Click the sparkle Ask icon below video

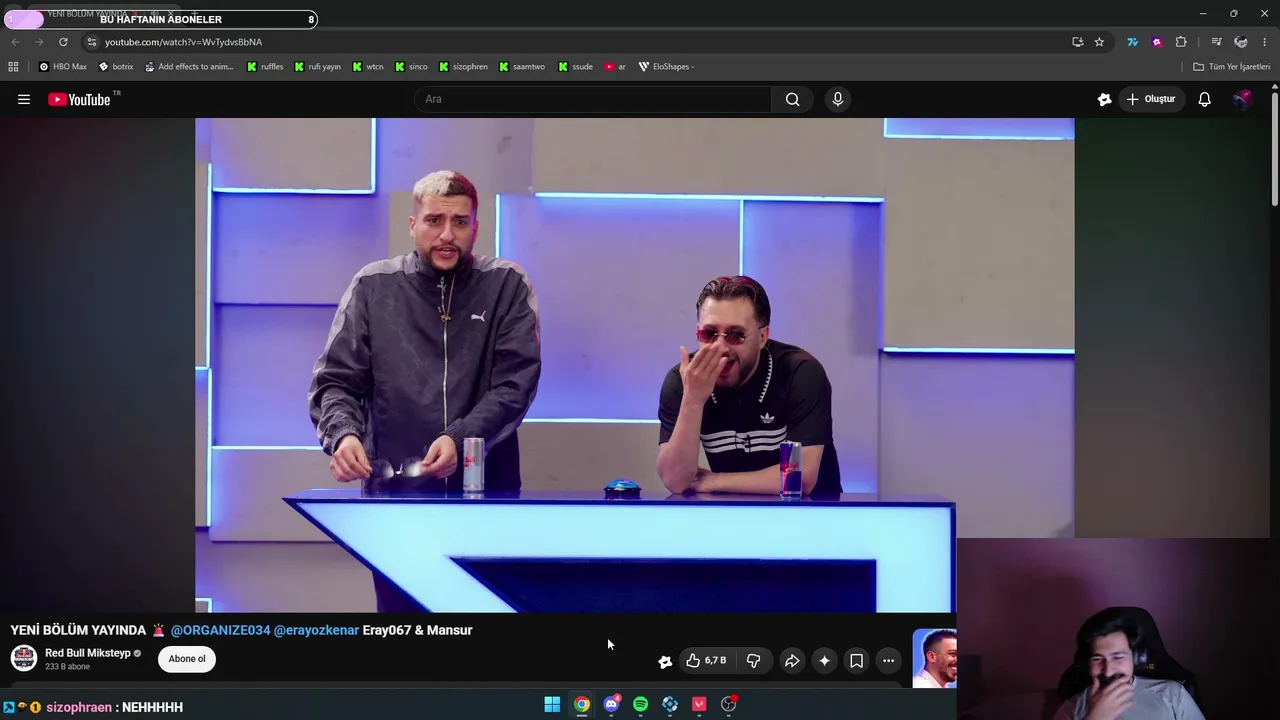click(x=824, y=660)
